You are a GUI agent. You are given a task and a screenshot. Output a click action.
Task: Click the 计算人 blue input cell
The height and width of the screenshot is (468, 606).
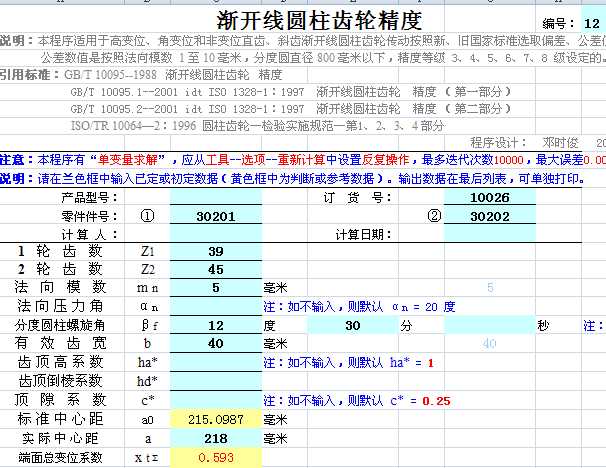point(216,234)
